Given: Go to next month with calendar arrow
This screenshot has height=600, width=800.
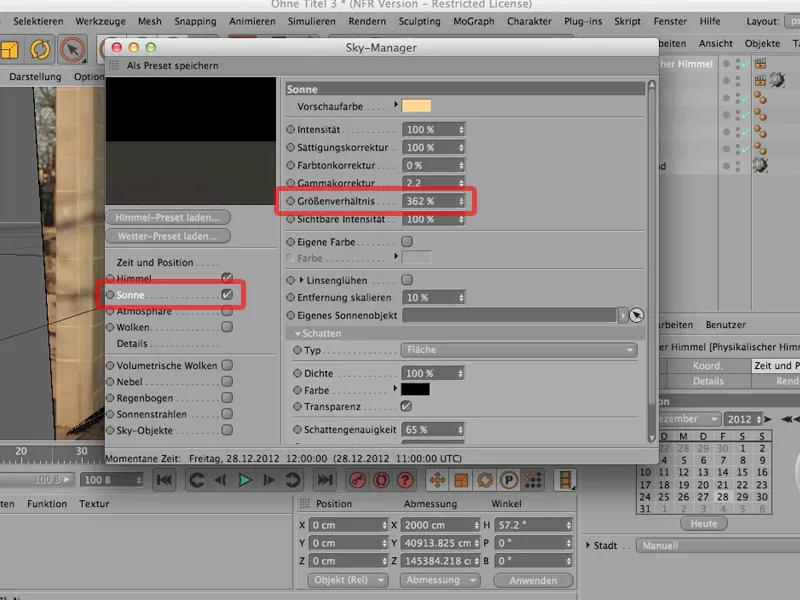Looking at the screenshot, I should (768, 419).
